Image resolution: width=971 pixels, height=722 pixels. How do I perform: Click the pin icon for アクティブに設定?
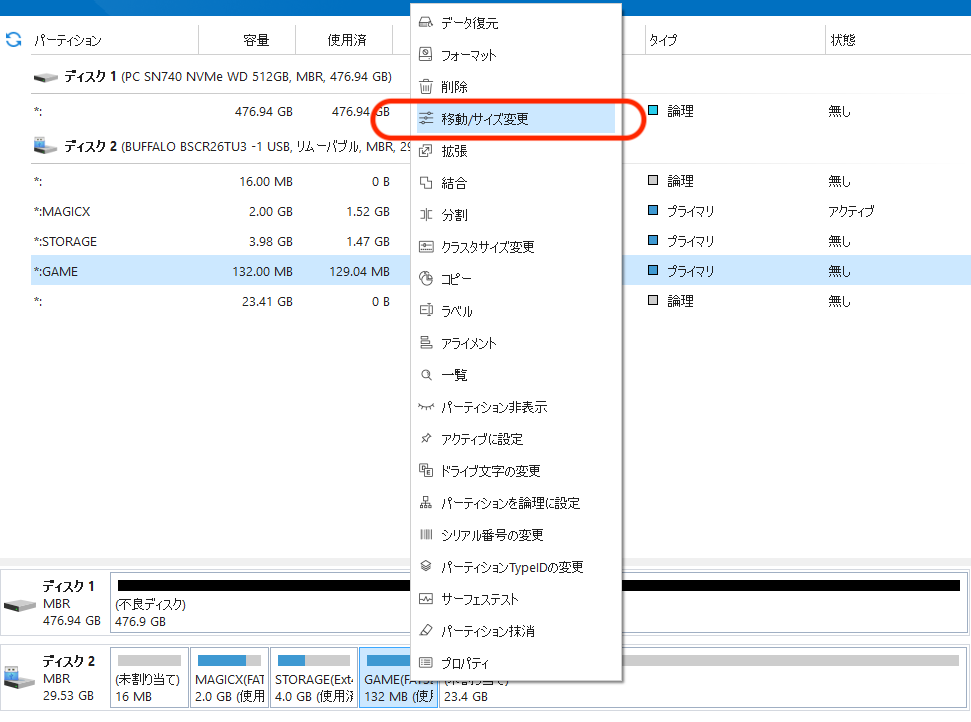click(425, 438)
